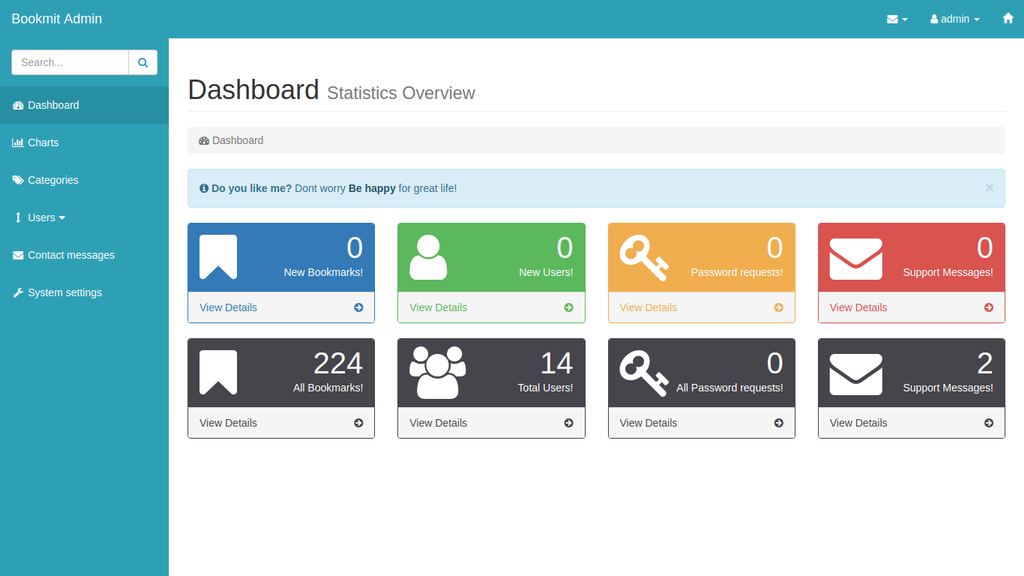Focus the Search input field
The width and height of the screenshot is (1024, 576).
[70, 63]
